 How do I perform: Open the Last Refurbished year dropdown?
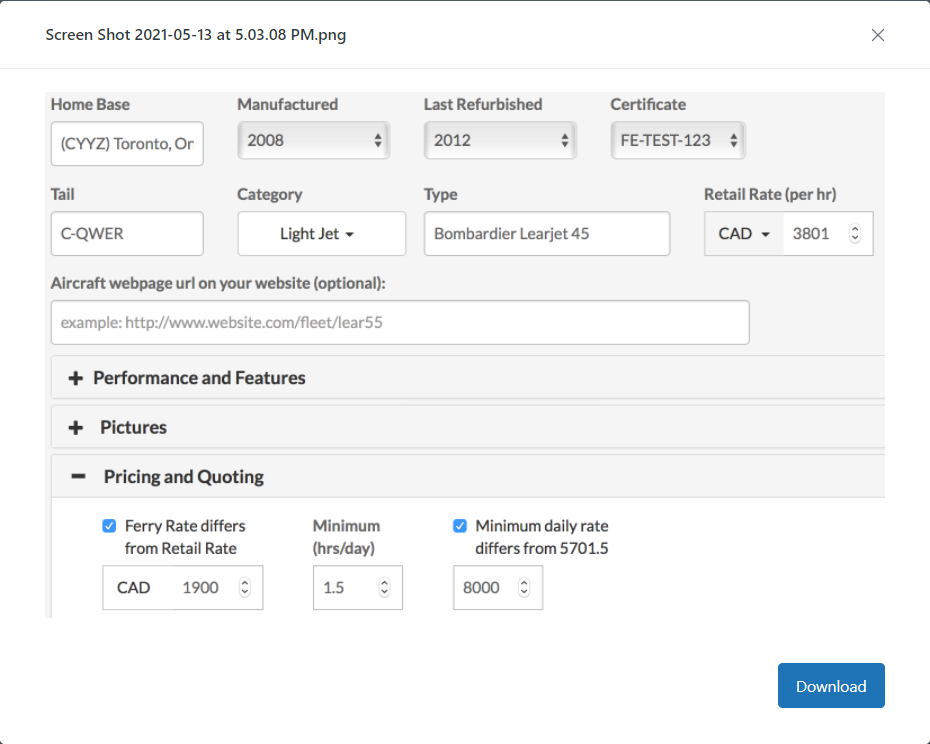[x=500, y=141]
